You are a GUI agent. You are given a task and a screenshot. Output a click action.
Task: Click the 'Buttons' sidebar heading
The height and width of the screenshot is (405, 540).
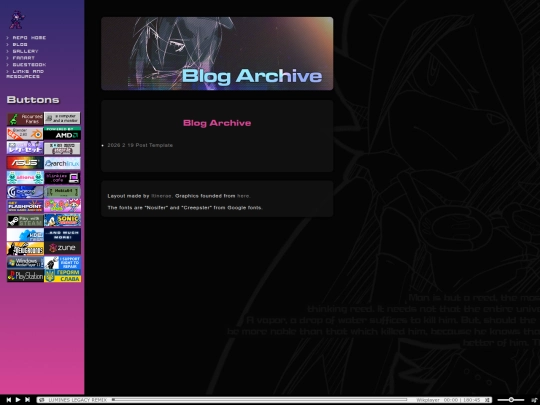tap(33, 100)
